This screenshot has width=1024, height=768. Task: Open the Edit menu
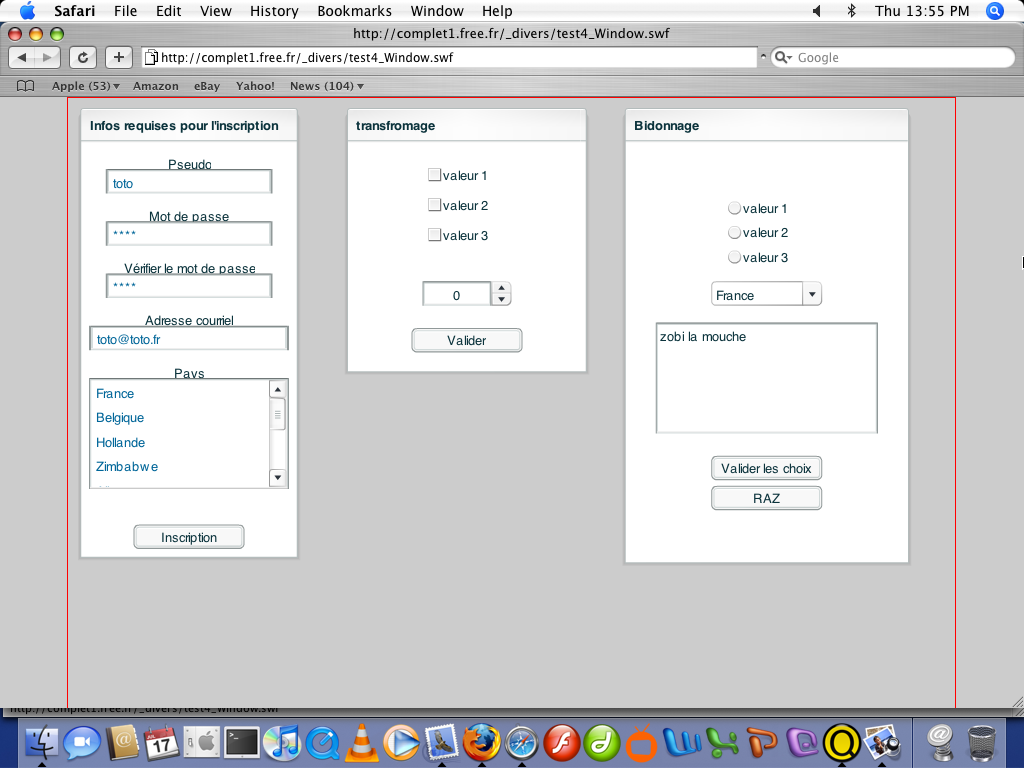click(168, 11)
